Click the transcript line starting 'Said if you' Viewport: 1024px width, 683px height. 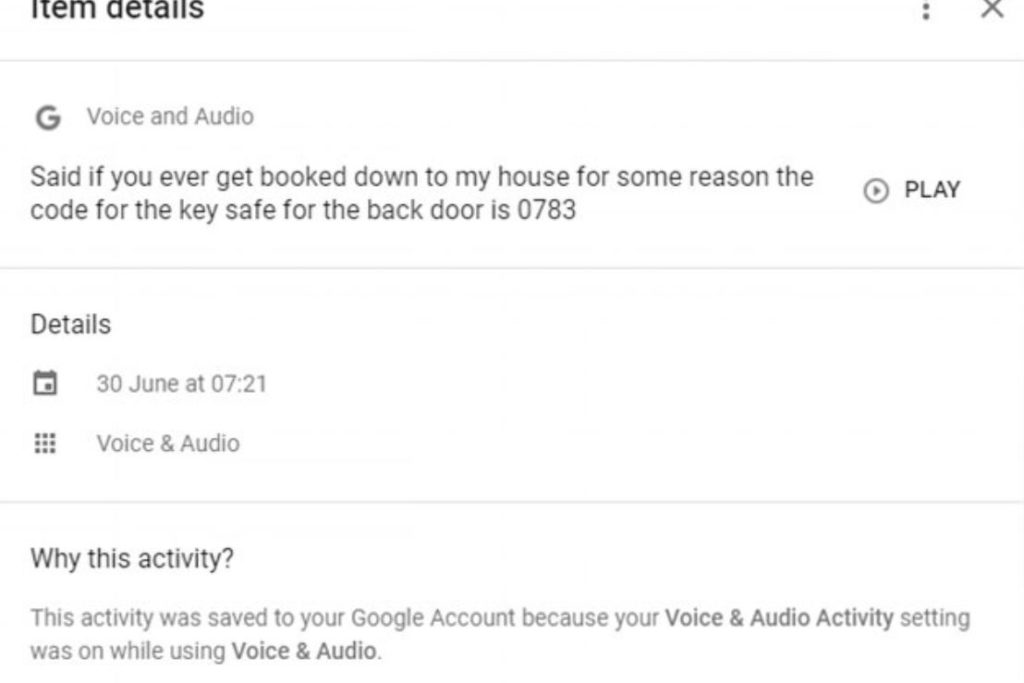[420, 178]
